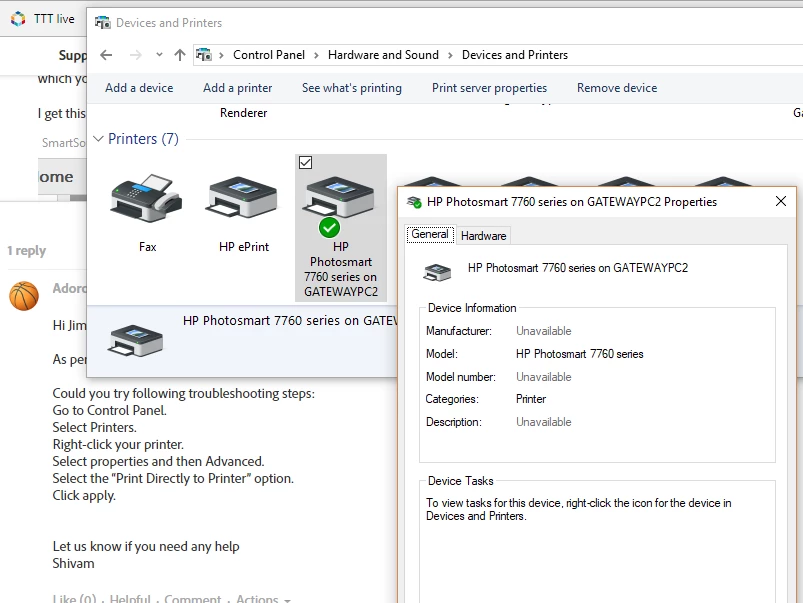Uncheck the HP Photosmart selection checkbox

pos(305,162)
